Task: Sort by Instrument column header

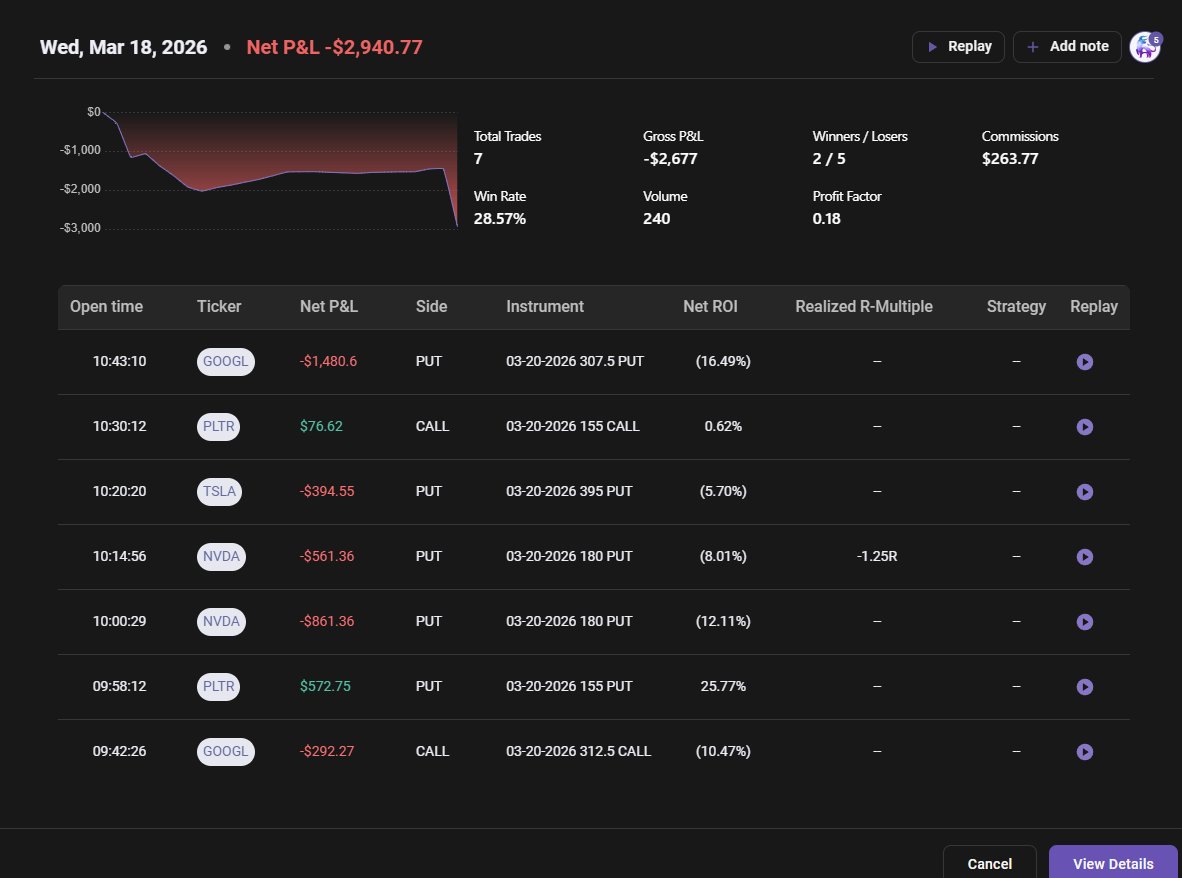Action: pos(545,307)
